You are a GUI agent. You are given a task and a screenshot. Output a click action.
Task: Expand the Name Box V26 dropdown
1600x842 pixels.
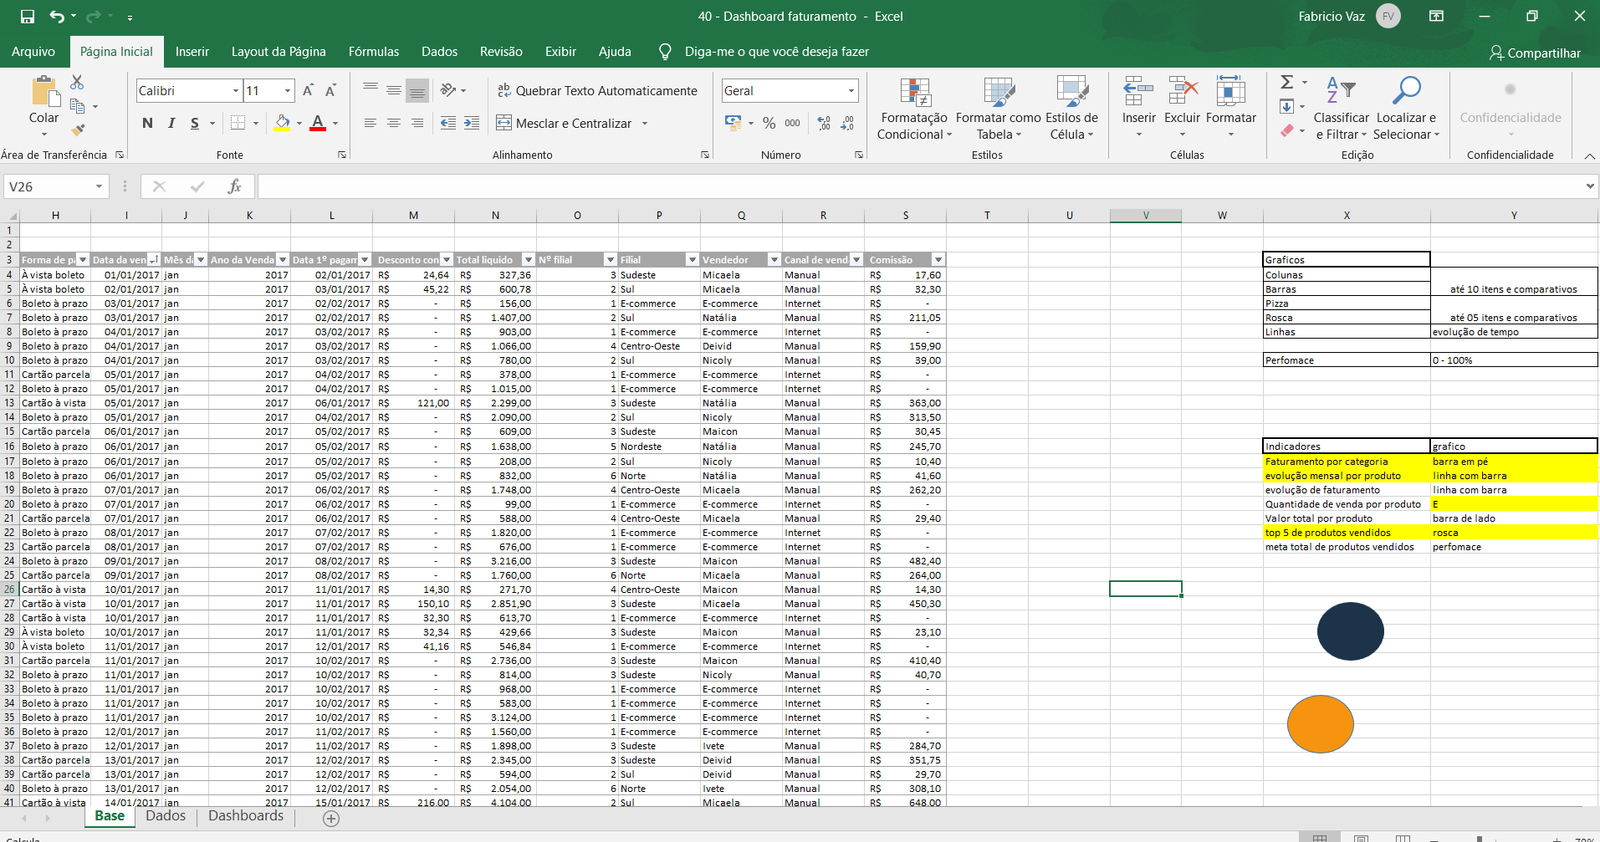(99, 186)
